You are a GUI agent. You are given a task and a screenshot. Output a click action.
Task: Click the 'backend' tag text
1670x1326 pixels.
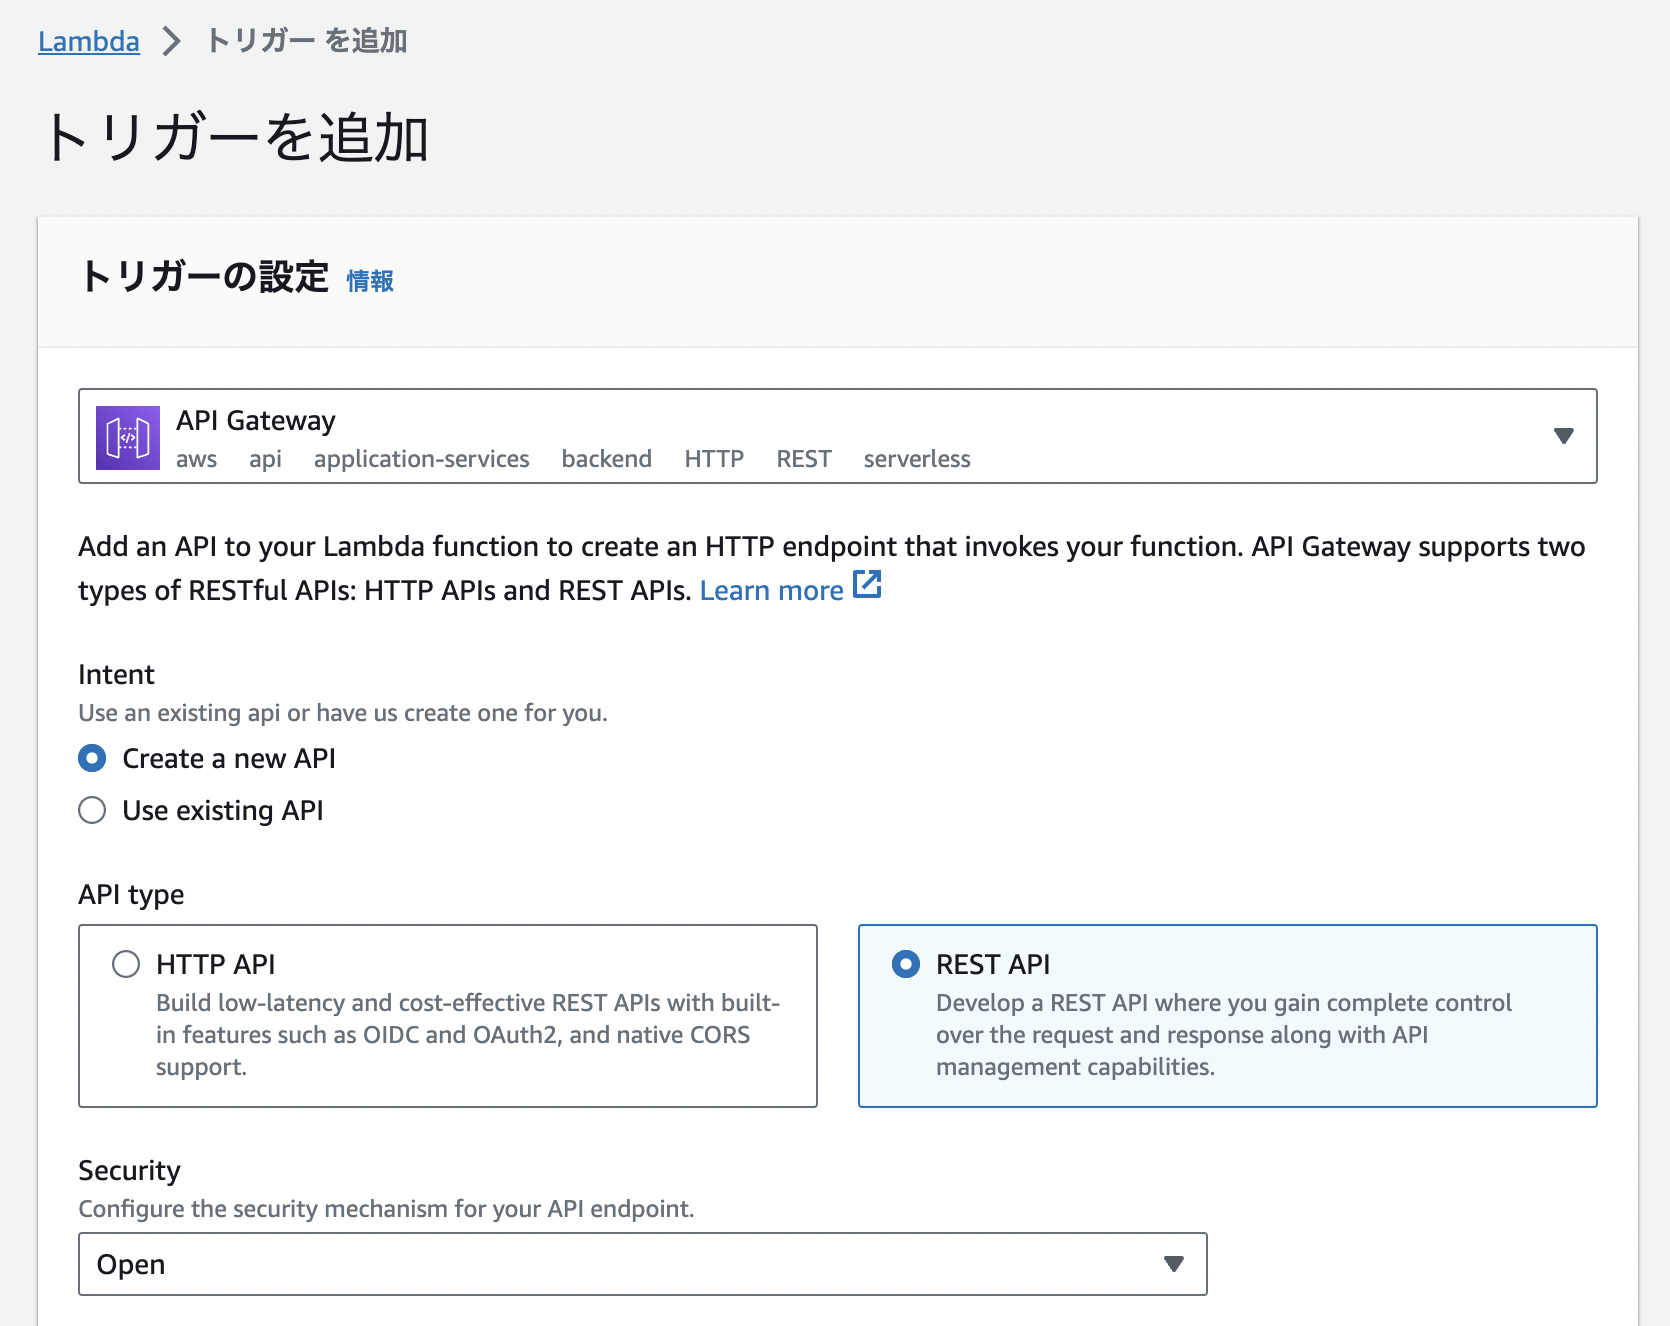607,459
